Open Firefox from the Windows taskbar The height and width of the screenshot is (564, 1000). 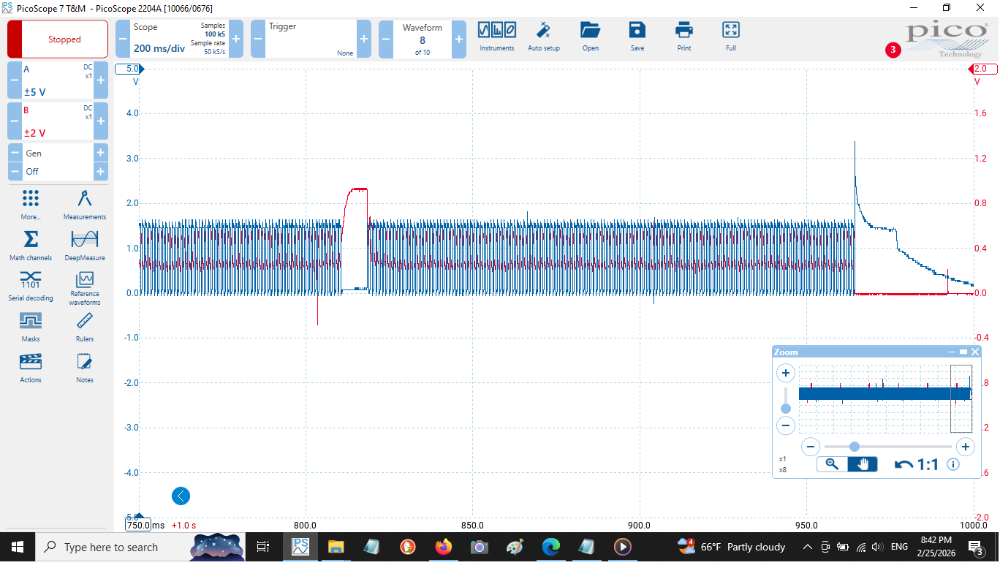[x=443, y=547]
